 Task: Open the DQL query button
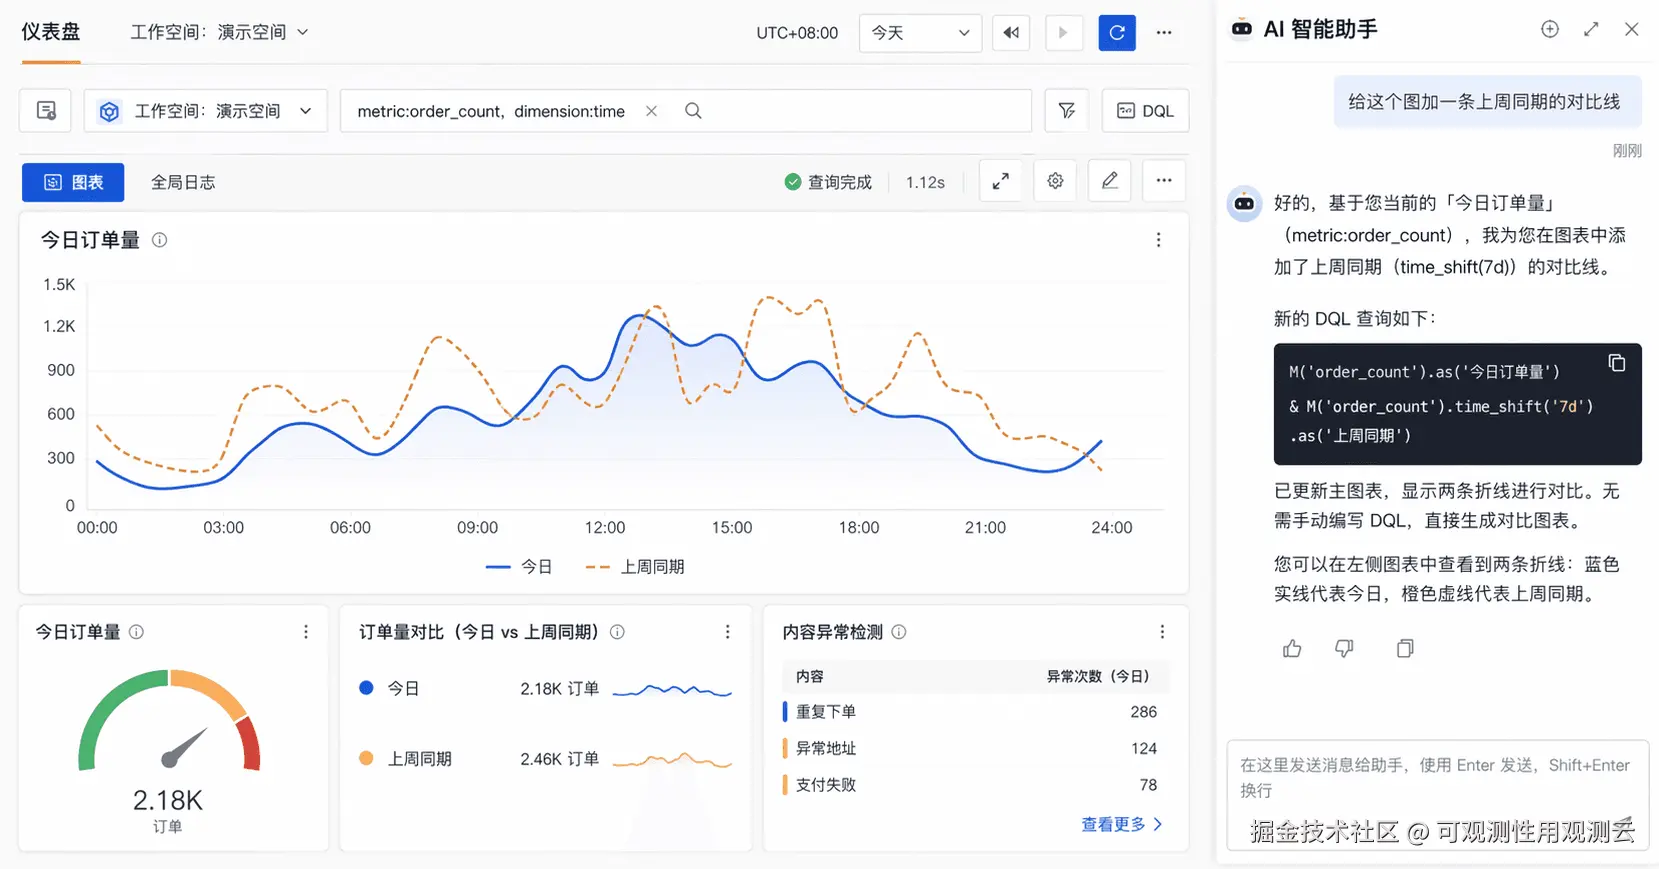pos(1145,111)
